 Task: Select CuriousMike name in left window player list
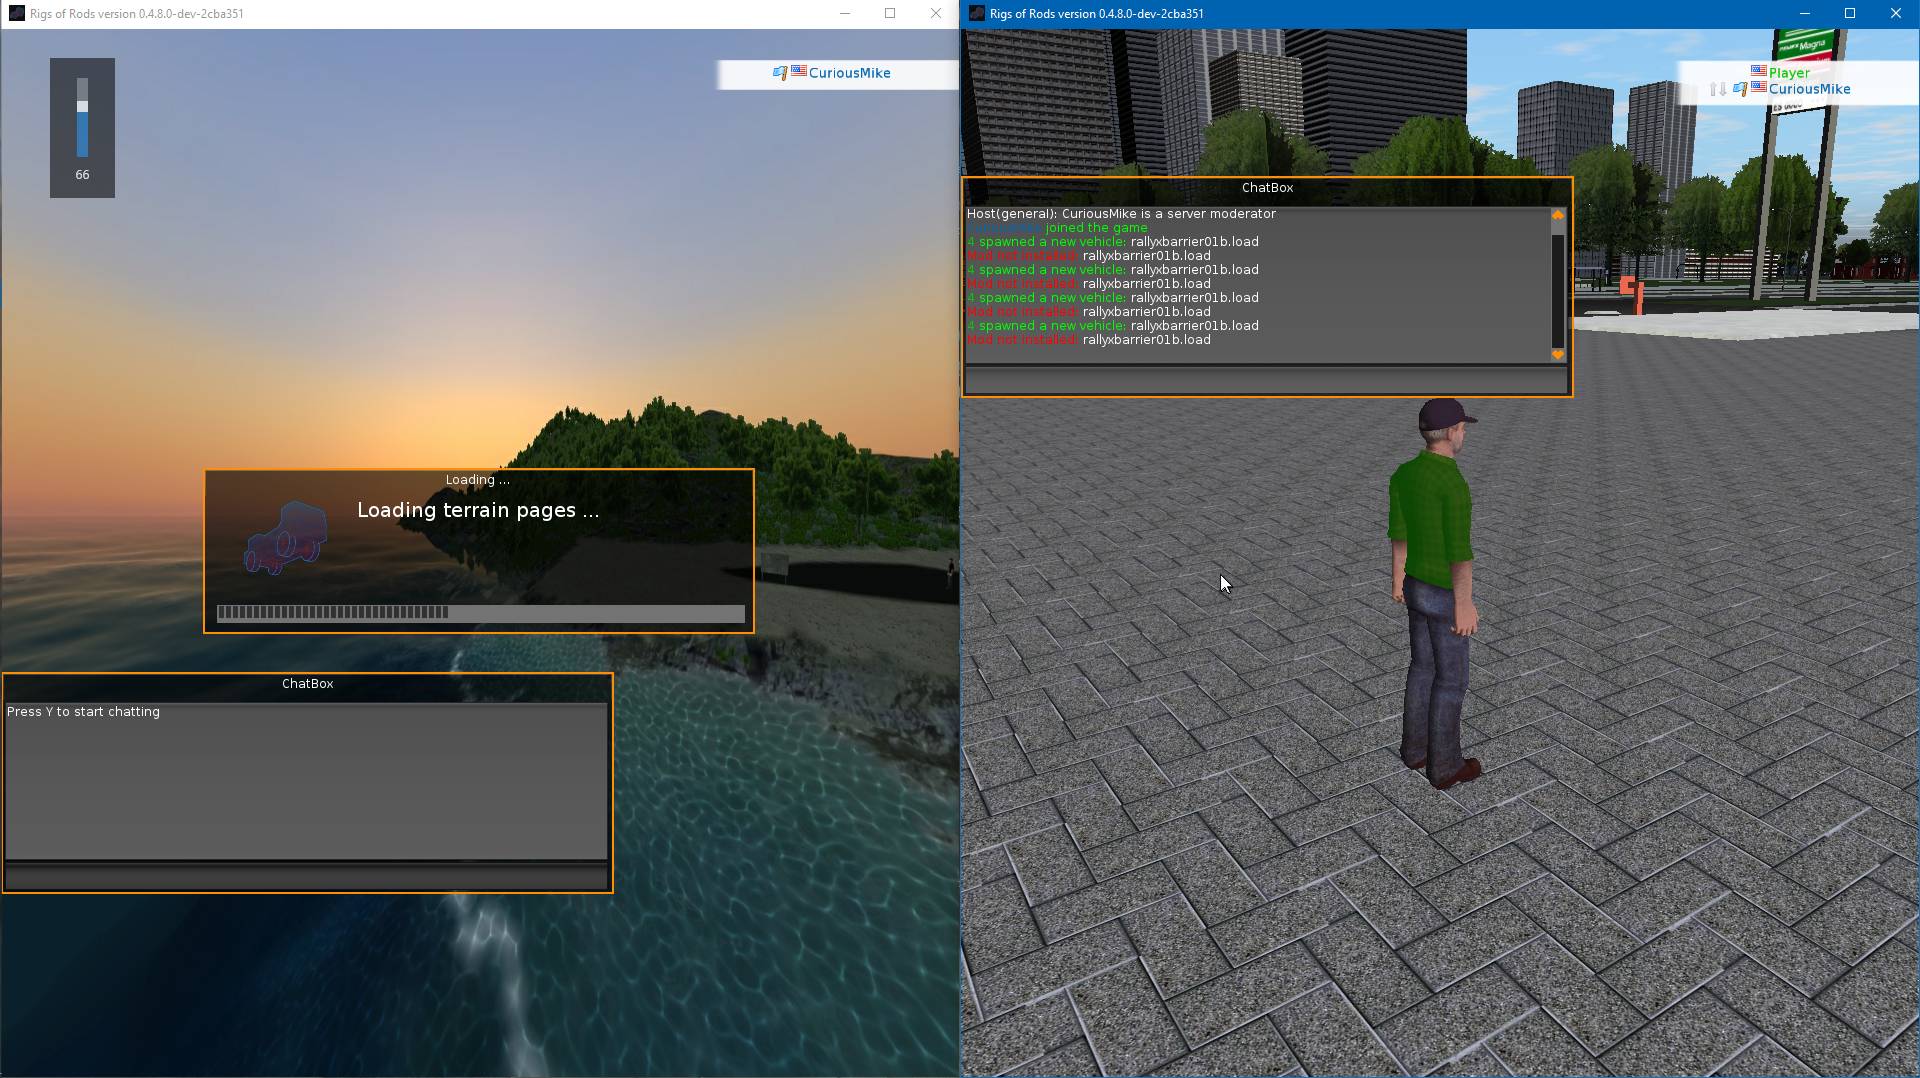pyautogui.click(x=849, y=73)
